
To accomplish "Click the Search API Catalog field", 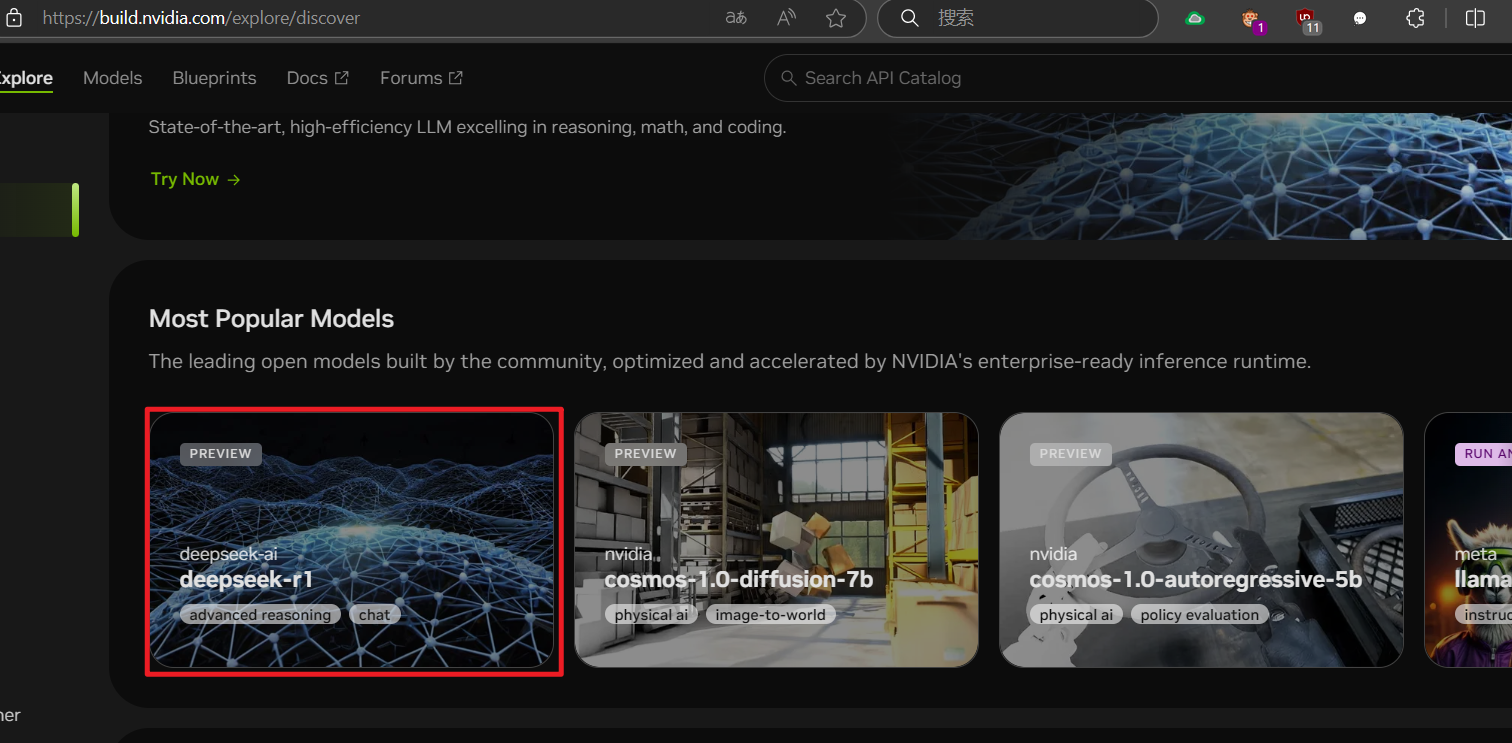I will pyautogui.click(x=1138, y=78).
